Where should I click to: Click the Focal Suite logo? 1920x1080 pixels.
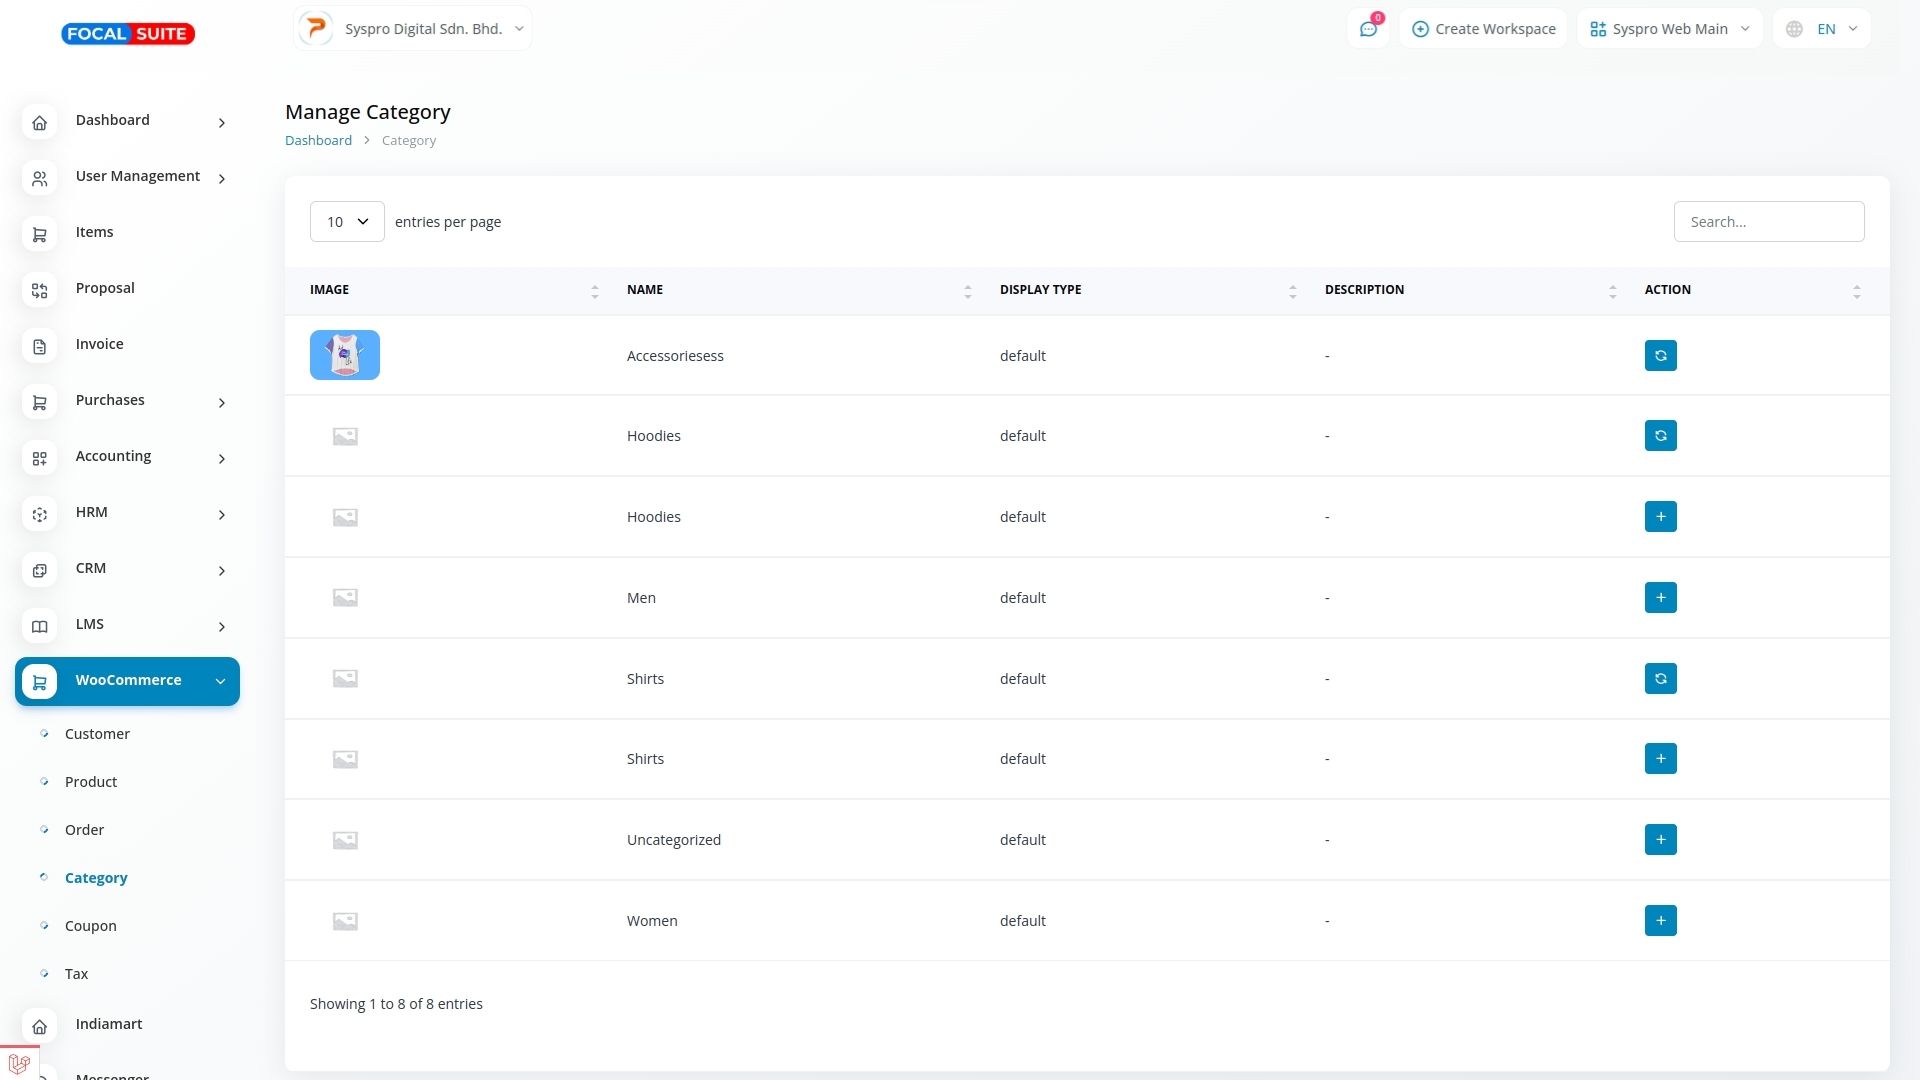point(128,34)
